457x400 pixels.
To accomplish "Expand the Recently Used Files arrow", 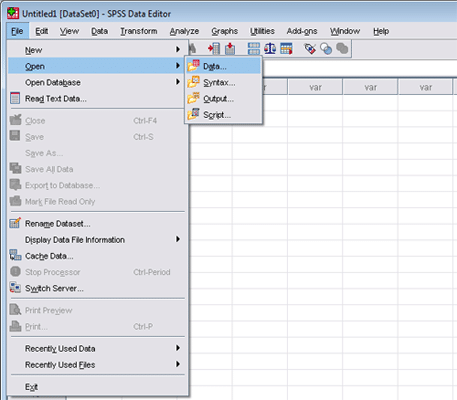I will [x=178, y=364].
